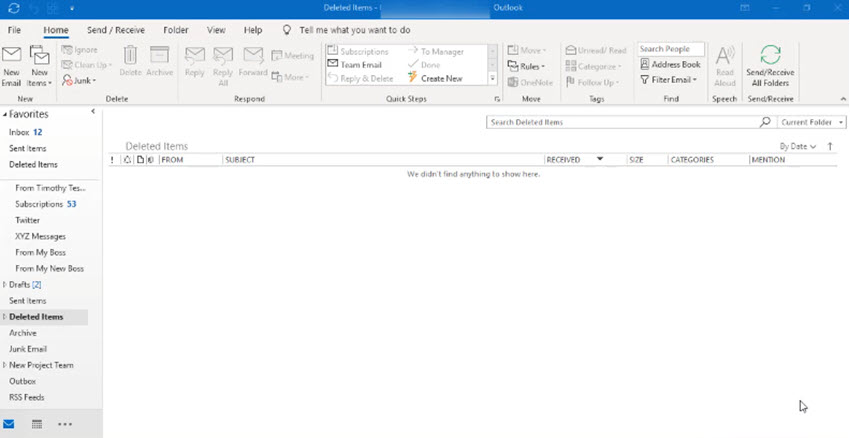Image resolution: width=850 pixels, height=438 pixels.
Task: Switch to Calendar view icon
Action: point(37,424)
